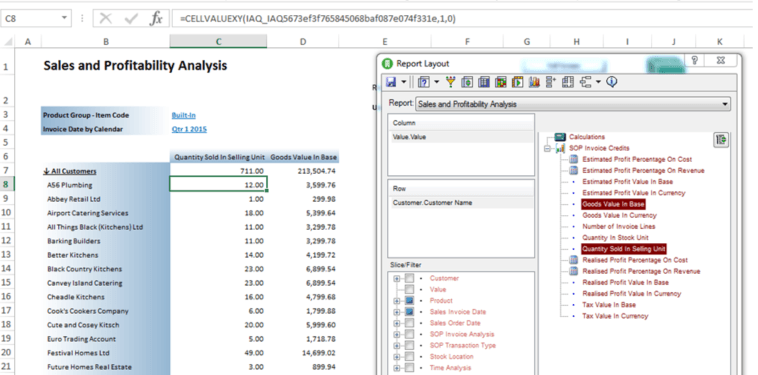This screenshot has height=375, width=758.
Task: Click the funnel filter toolbar icon
Action: pos(451,82)
